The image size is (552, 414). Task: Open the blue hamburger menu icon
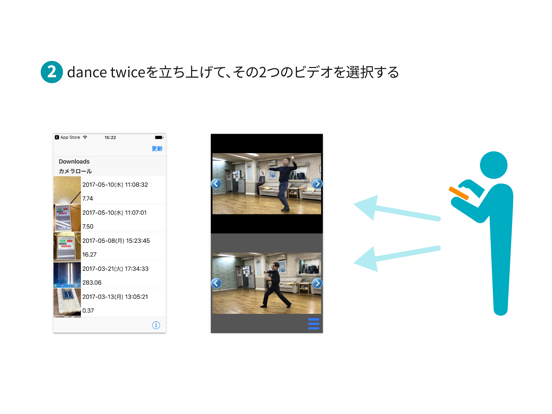[313, 324]
